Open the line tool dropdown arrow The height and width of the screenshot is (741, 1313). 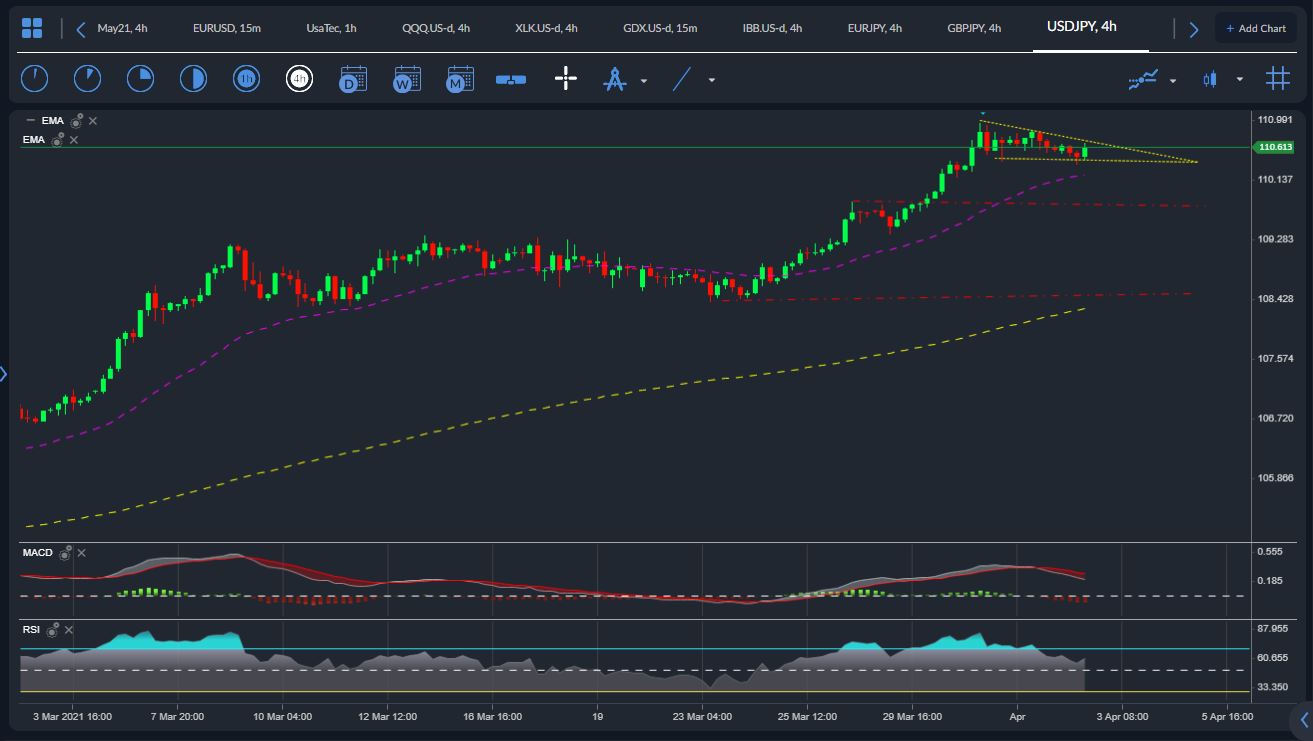[x=710, y=80]
